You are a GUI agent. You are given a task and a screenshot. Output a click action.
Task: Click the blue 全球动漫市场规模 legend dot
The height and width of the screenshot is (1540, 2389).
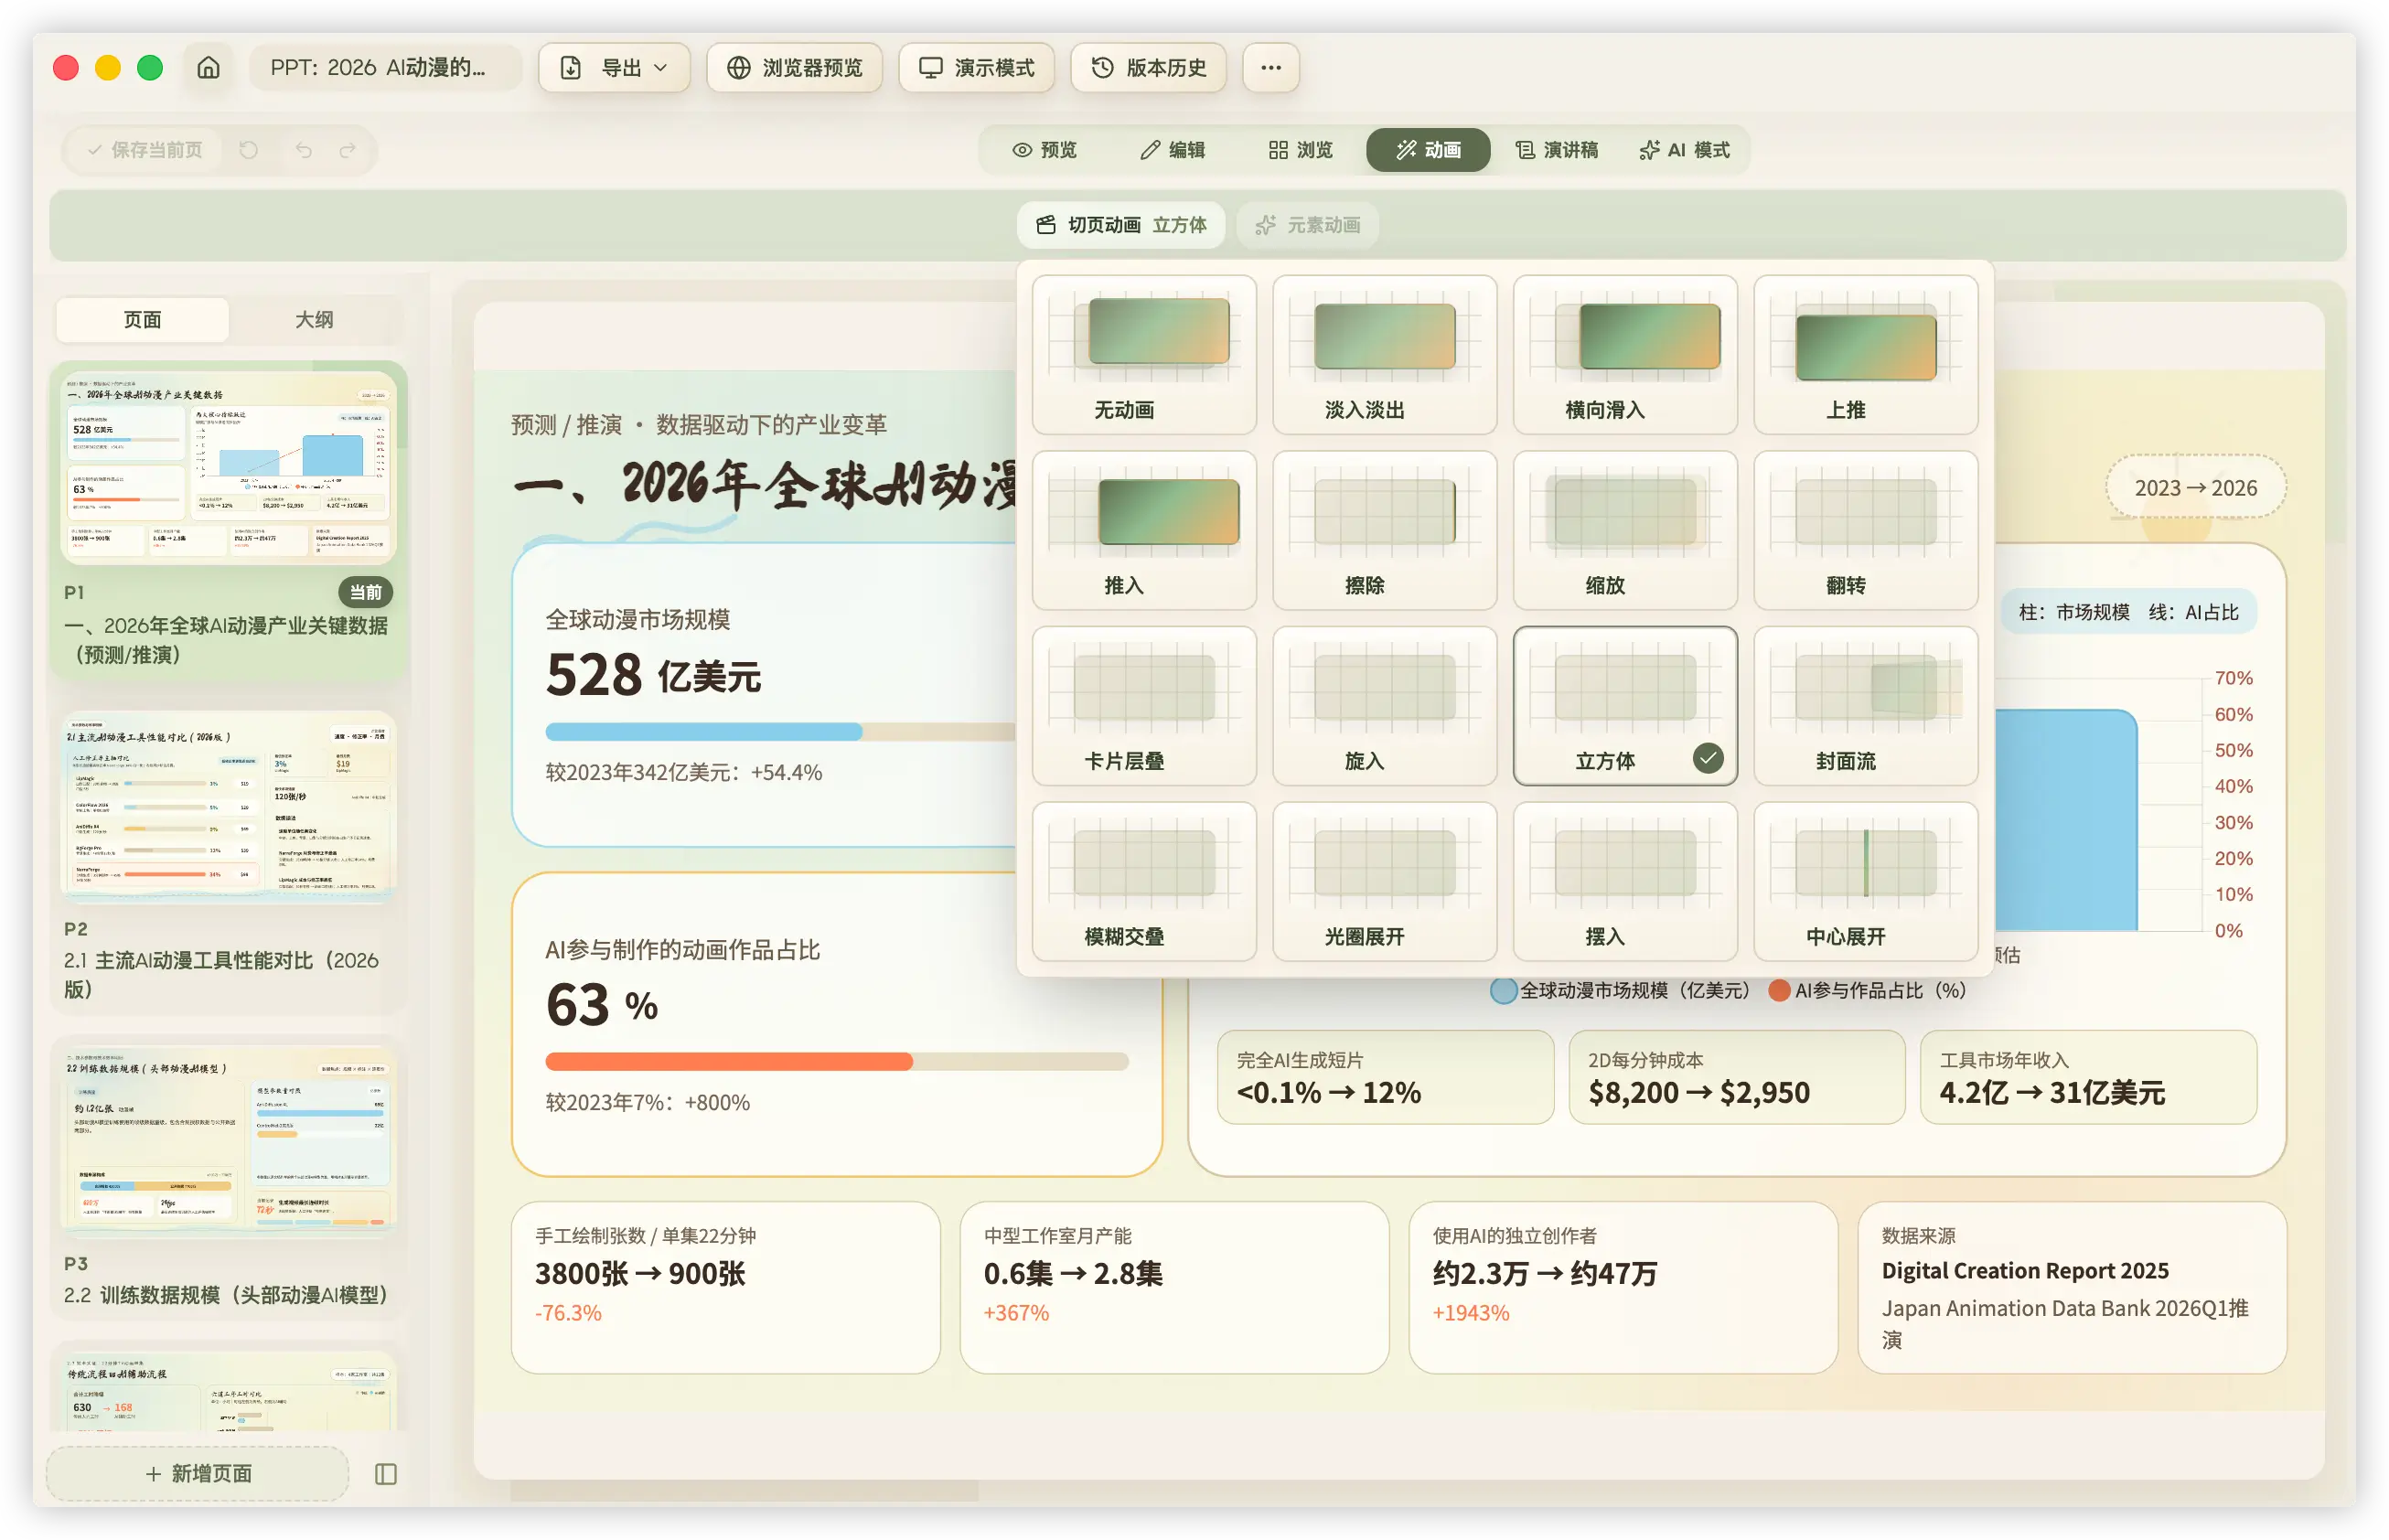1503,991
